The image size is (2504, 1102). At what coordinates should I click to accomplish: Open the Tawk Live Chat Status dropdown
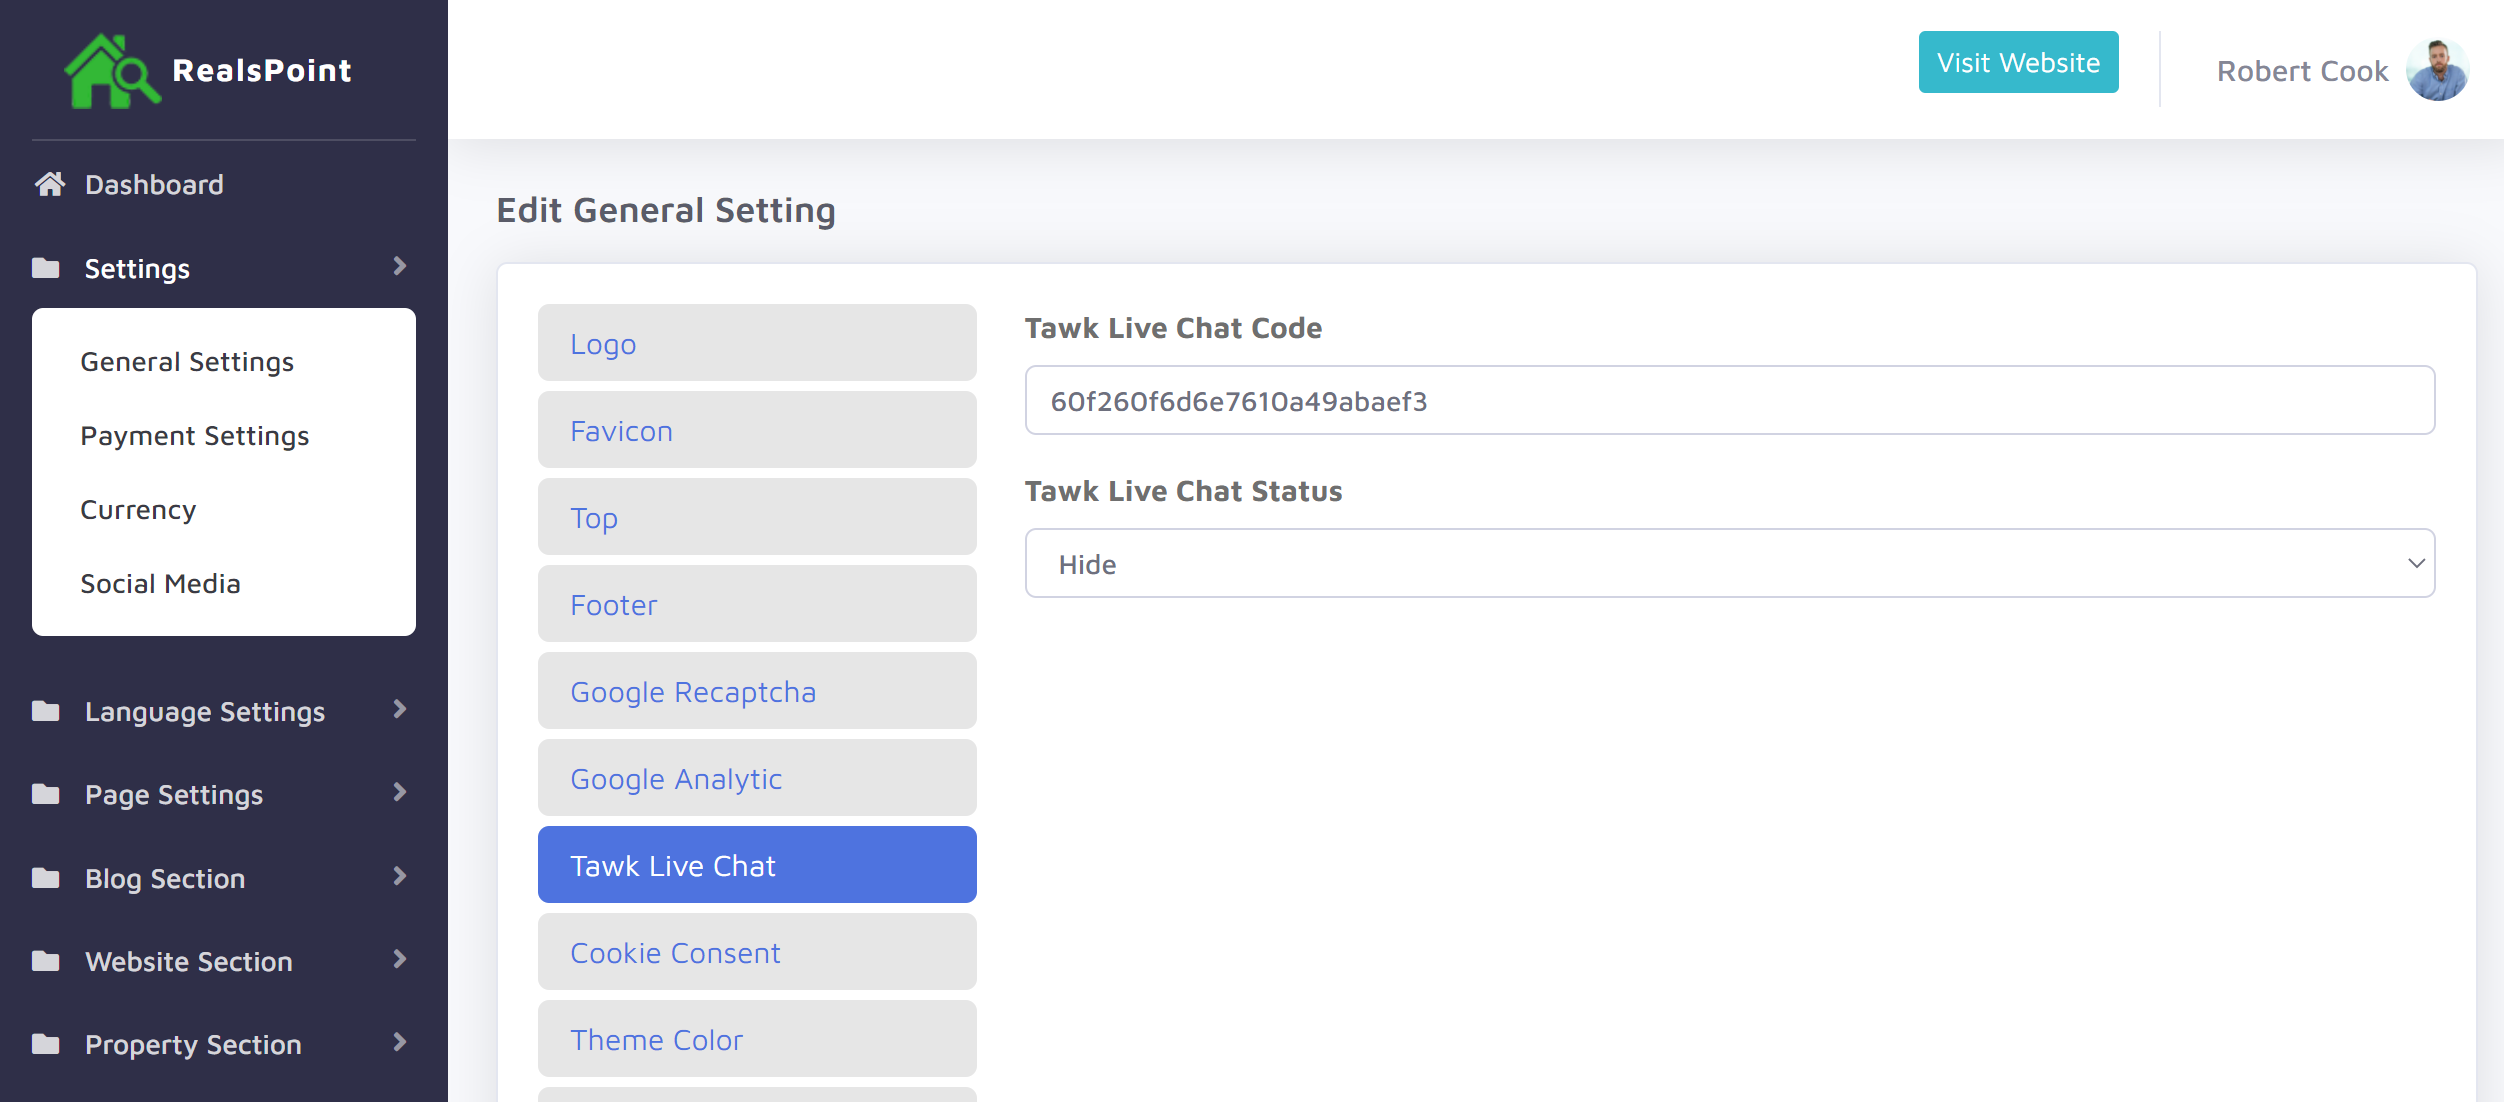tap(1729, 564)
